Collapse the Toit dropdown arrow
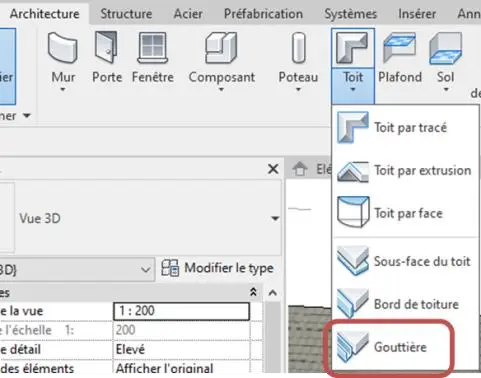Viewport: 481px width, 378px height. coord(353,89)
